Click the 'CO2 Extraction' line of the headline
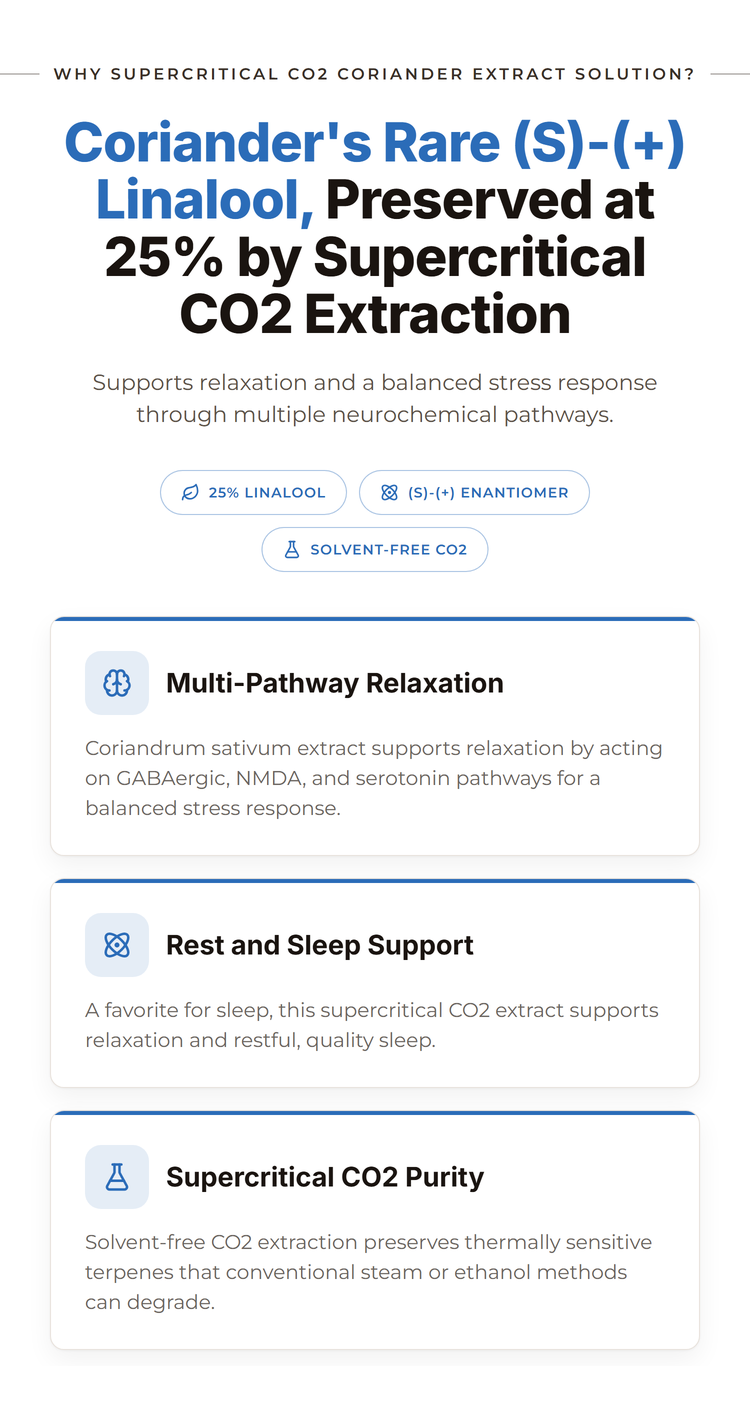The height and width of the screenshot is (1418, 750). pos(375,314)
